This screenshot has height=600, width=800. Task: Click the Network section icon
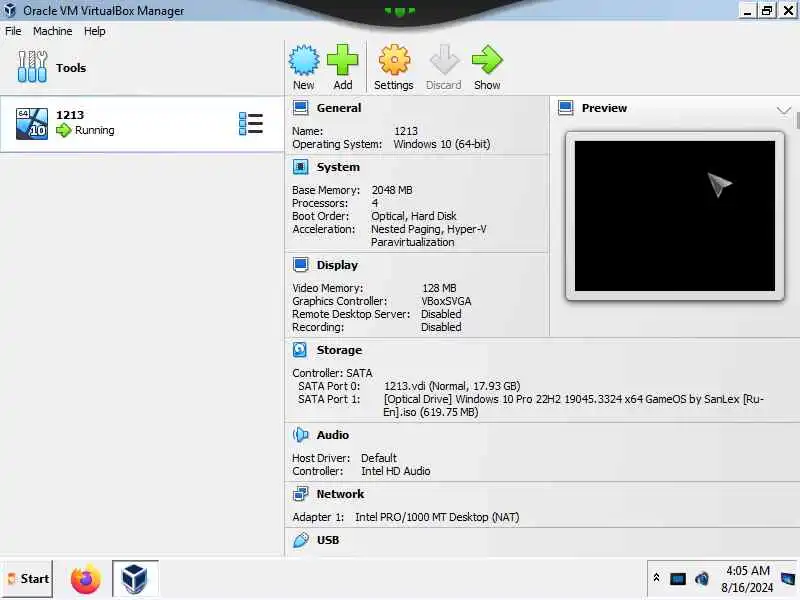[301, 494]
